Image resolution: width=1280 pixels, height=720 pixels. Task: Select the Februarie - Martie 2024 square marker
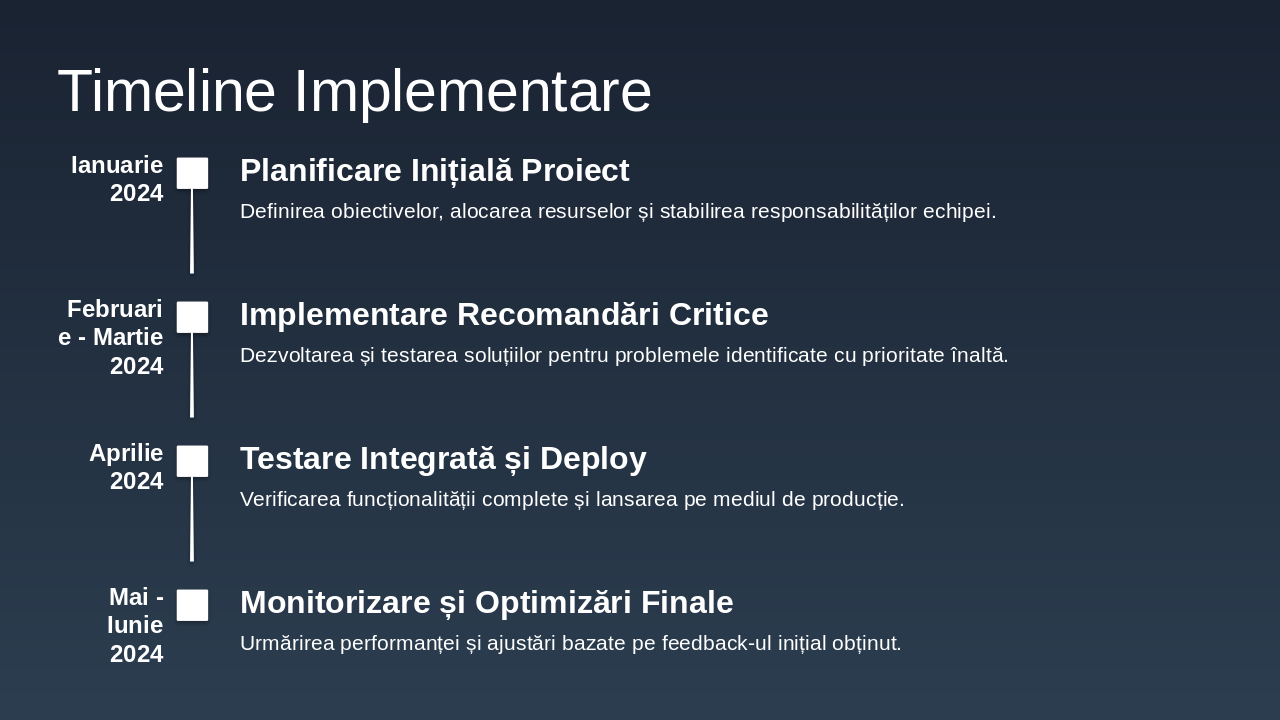(x=193, y=317)
